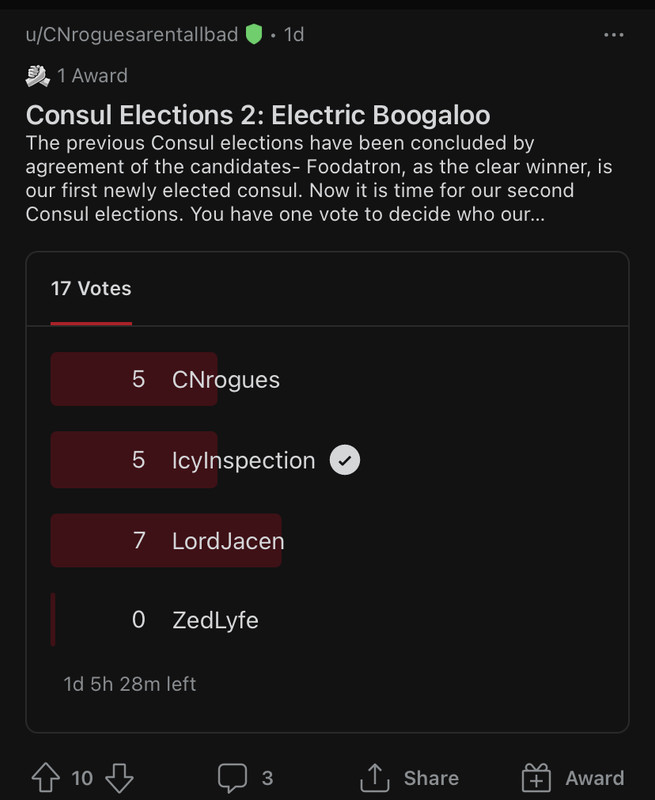Tap the Share label text
The image size is (655, 800).
432,778
